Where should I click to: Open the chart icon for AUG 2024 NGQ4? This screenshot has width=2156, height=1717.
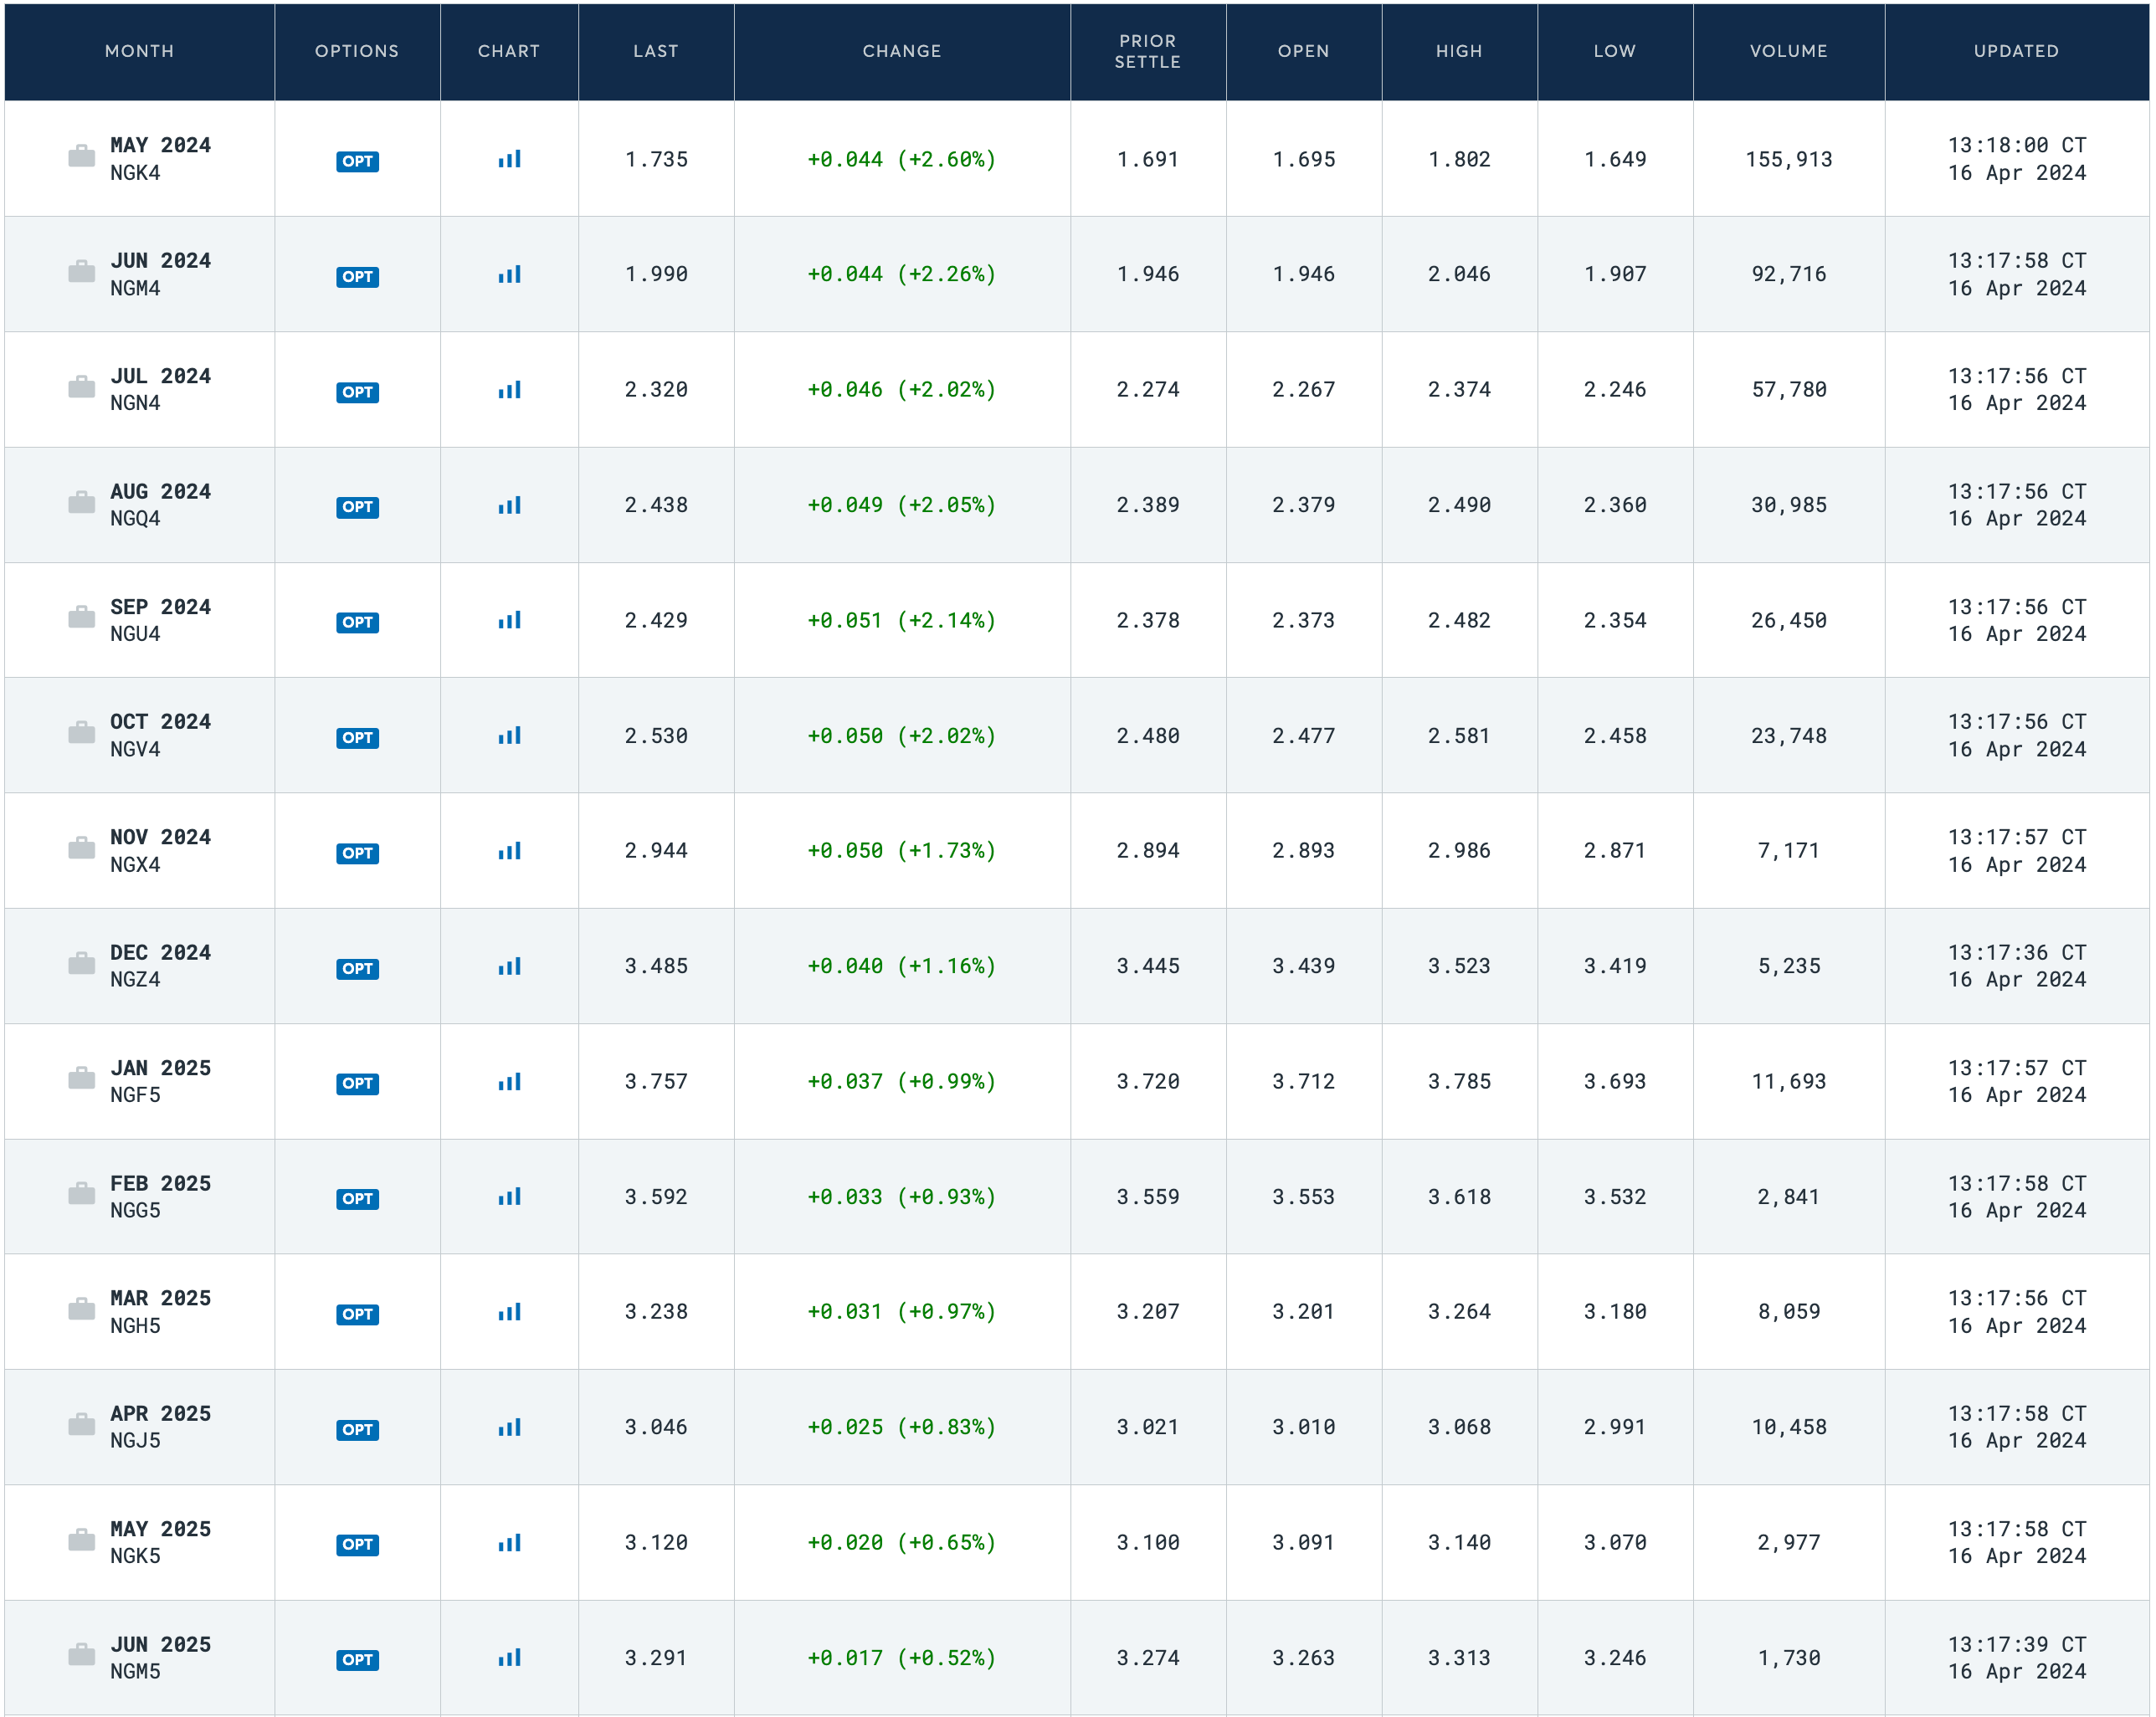pyautogui.click(x=509, y=505)
